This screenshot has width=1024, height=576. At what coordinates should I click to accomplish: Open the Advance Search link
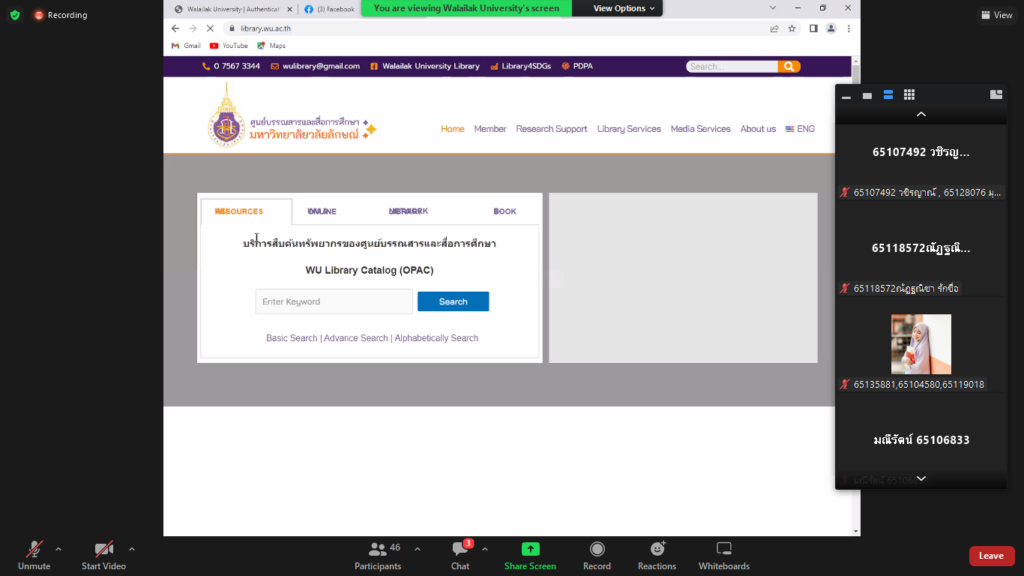tap(356, 338)
